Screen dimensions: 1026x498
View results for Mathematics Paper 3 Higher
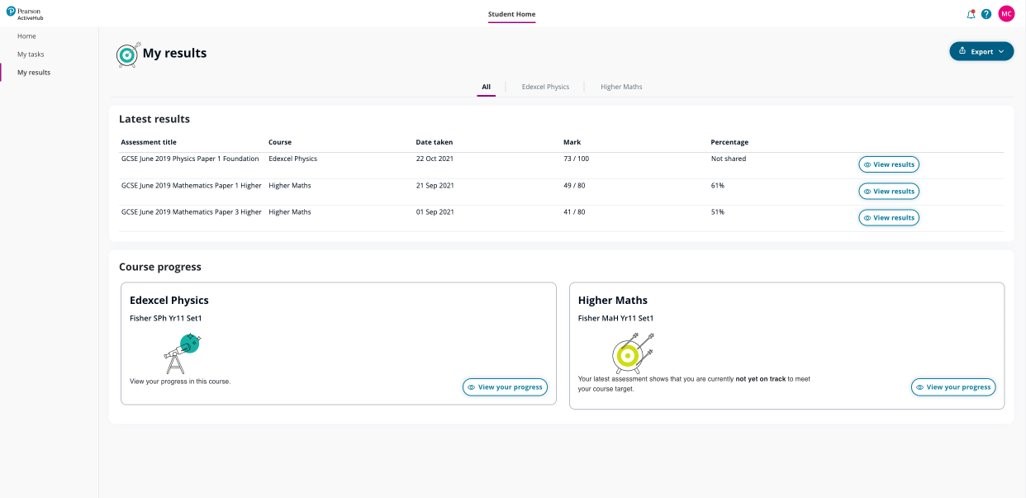(x=889, y=218)
